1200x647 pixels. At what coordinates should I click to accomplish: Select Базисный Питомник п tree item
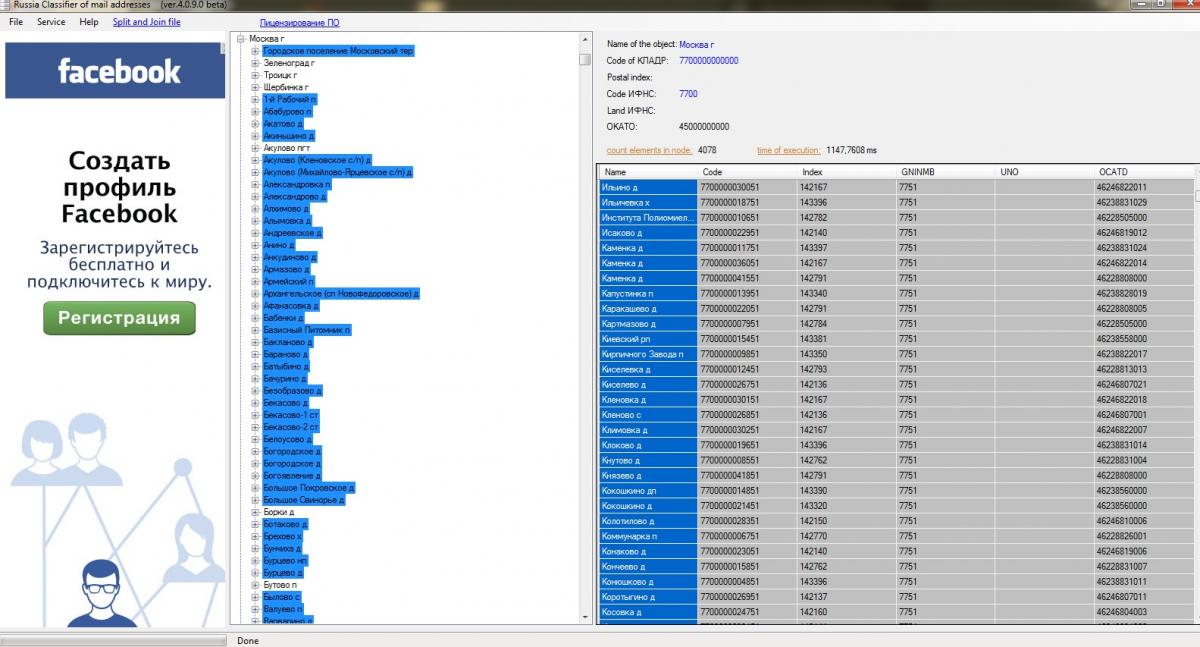tap(307, 330)
